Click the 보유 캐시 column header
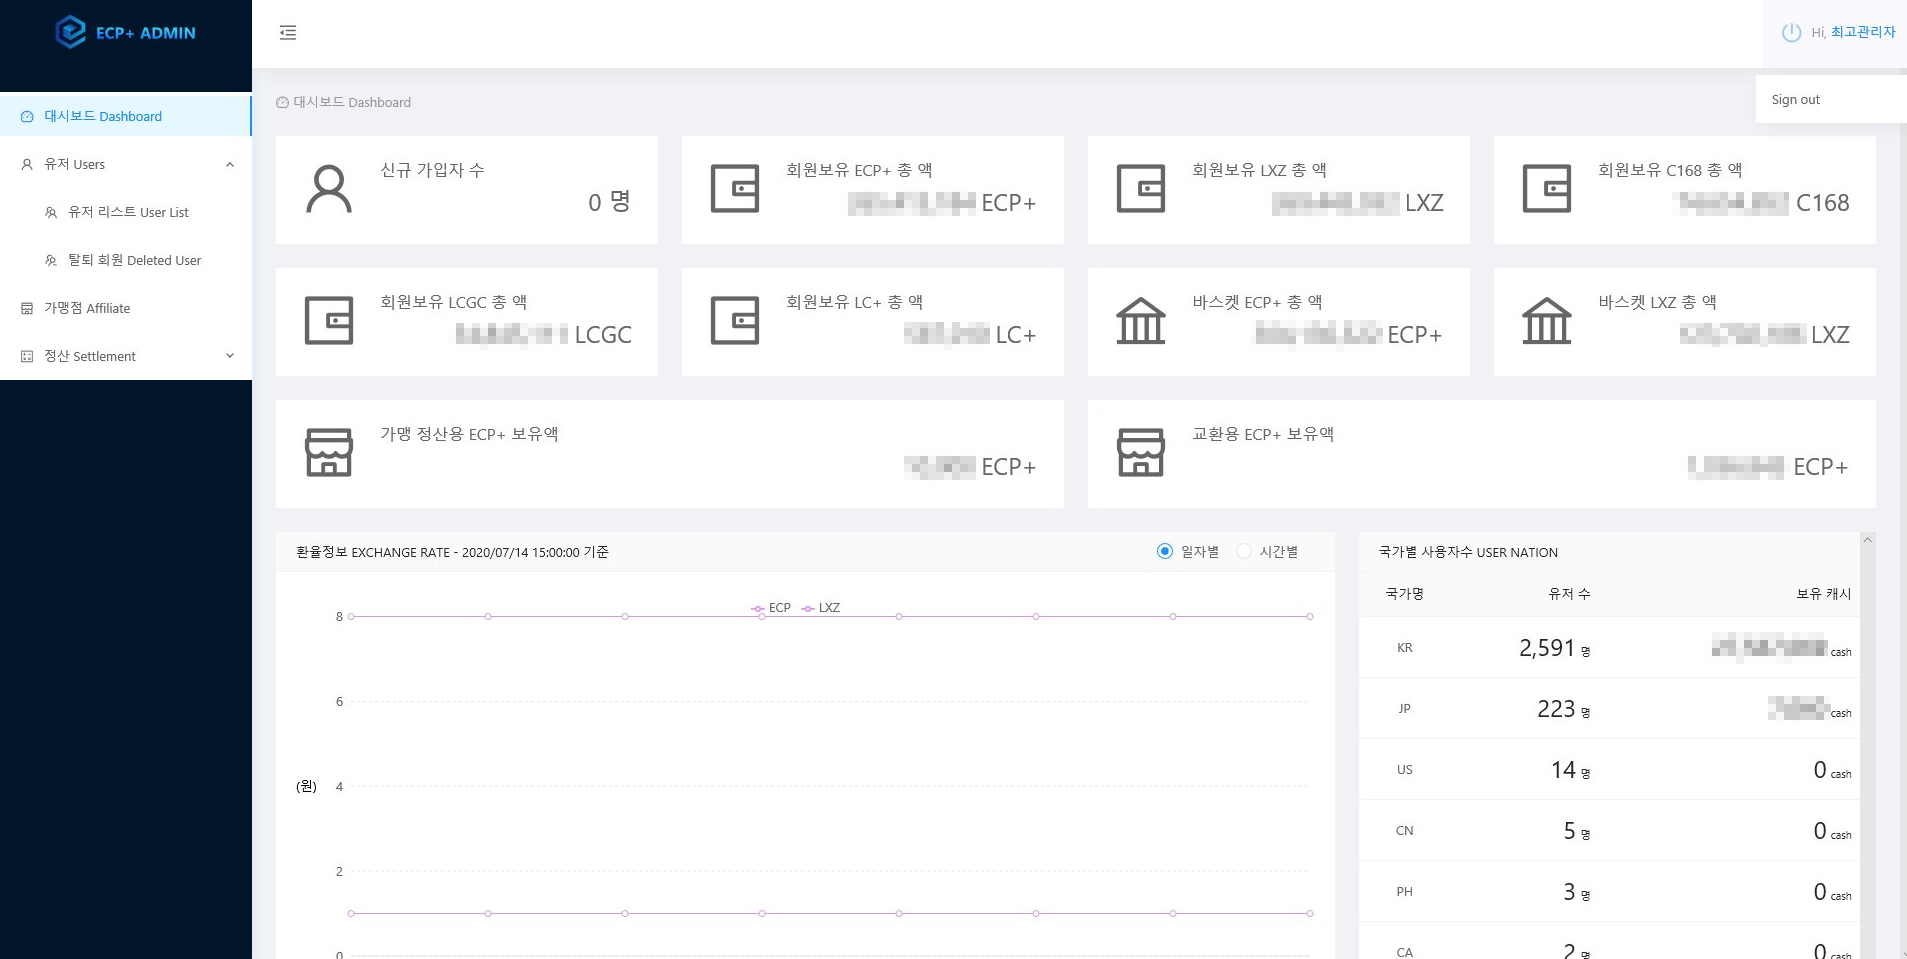The image size is (1907, 959). (1824, 594)
